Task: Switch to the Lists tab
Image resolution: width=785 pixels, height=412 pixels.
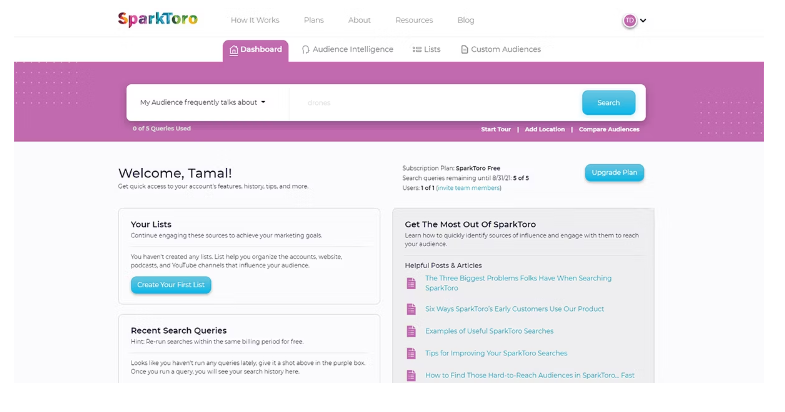Action: (x=427, y=50)
